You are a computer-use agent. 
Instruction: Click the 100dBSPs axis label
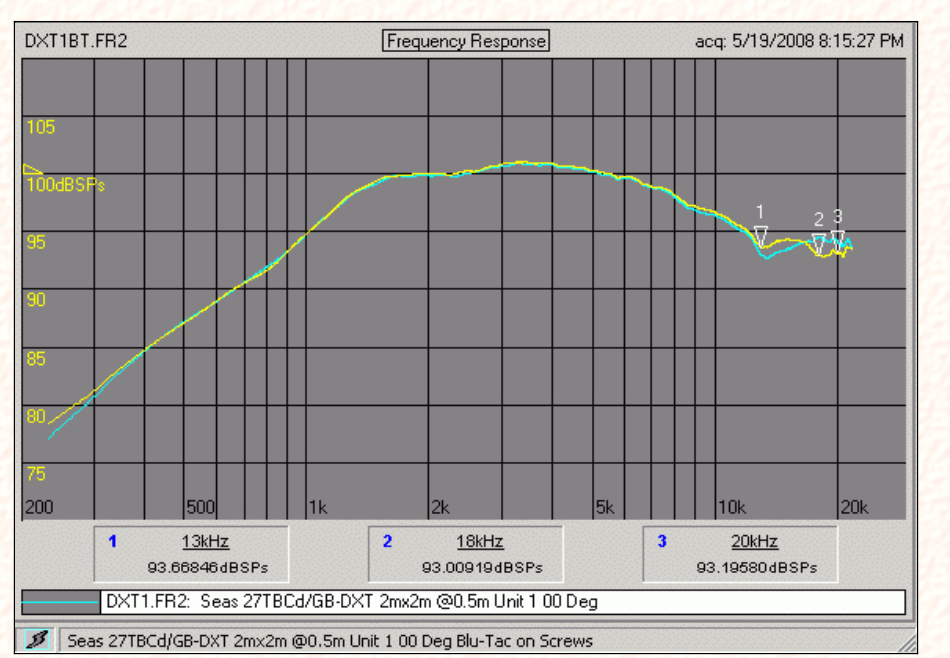pyautogui.click(x=65, y=185)
